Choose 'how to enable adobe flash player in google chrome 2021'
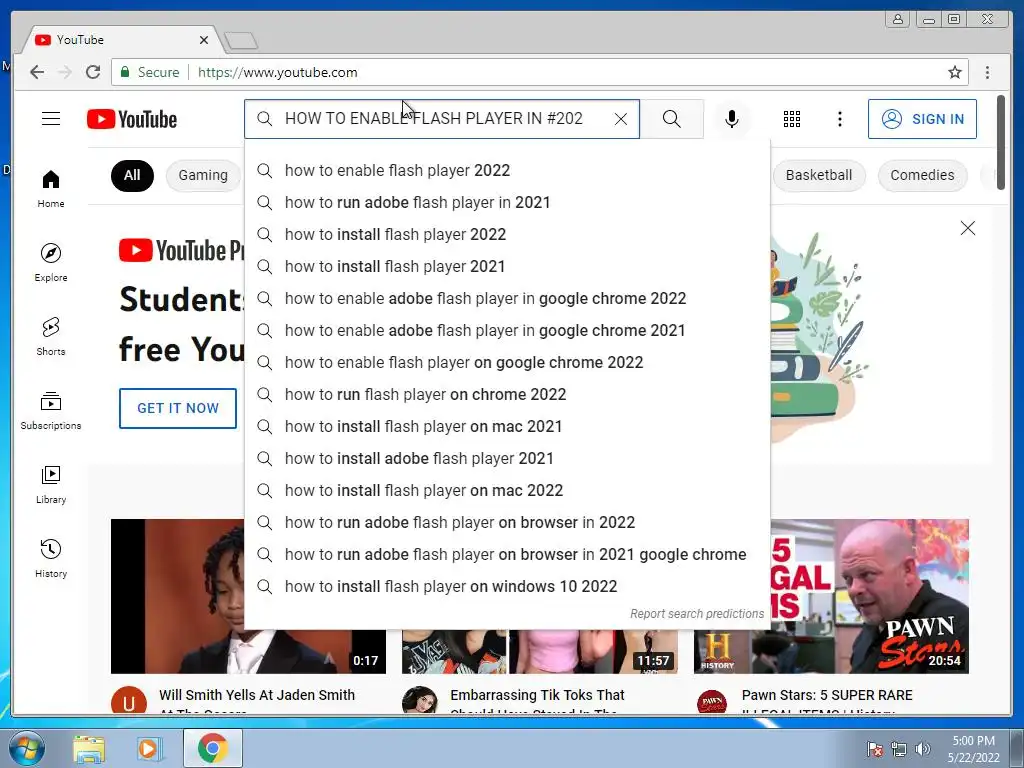The image size is (1024, 768). click(507, 330)
